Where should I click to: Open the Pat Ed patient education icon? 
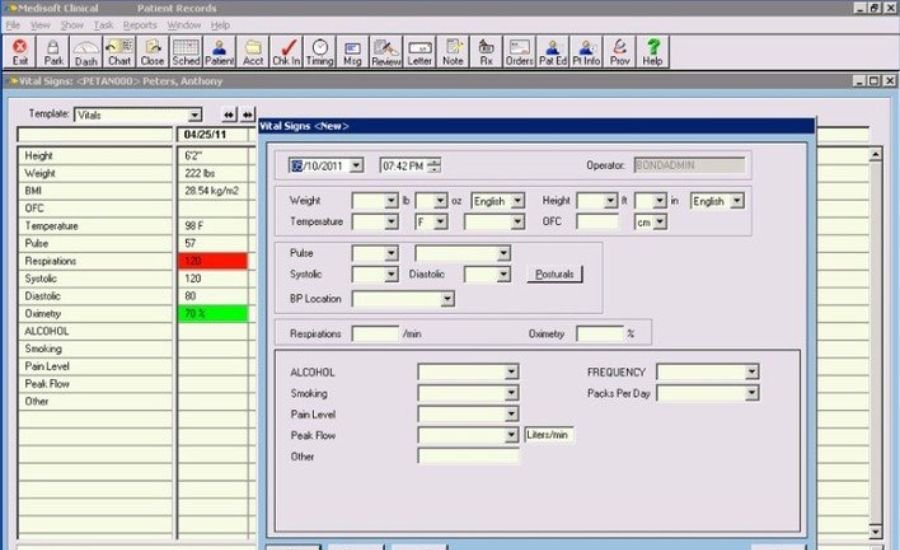(553, 52)
